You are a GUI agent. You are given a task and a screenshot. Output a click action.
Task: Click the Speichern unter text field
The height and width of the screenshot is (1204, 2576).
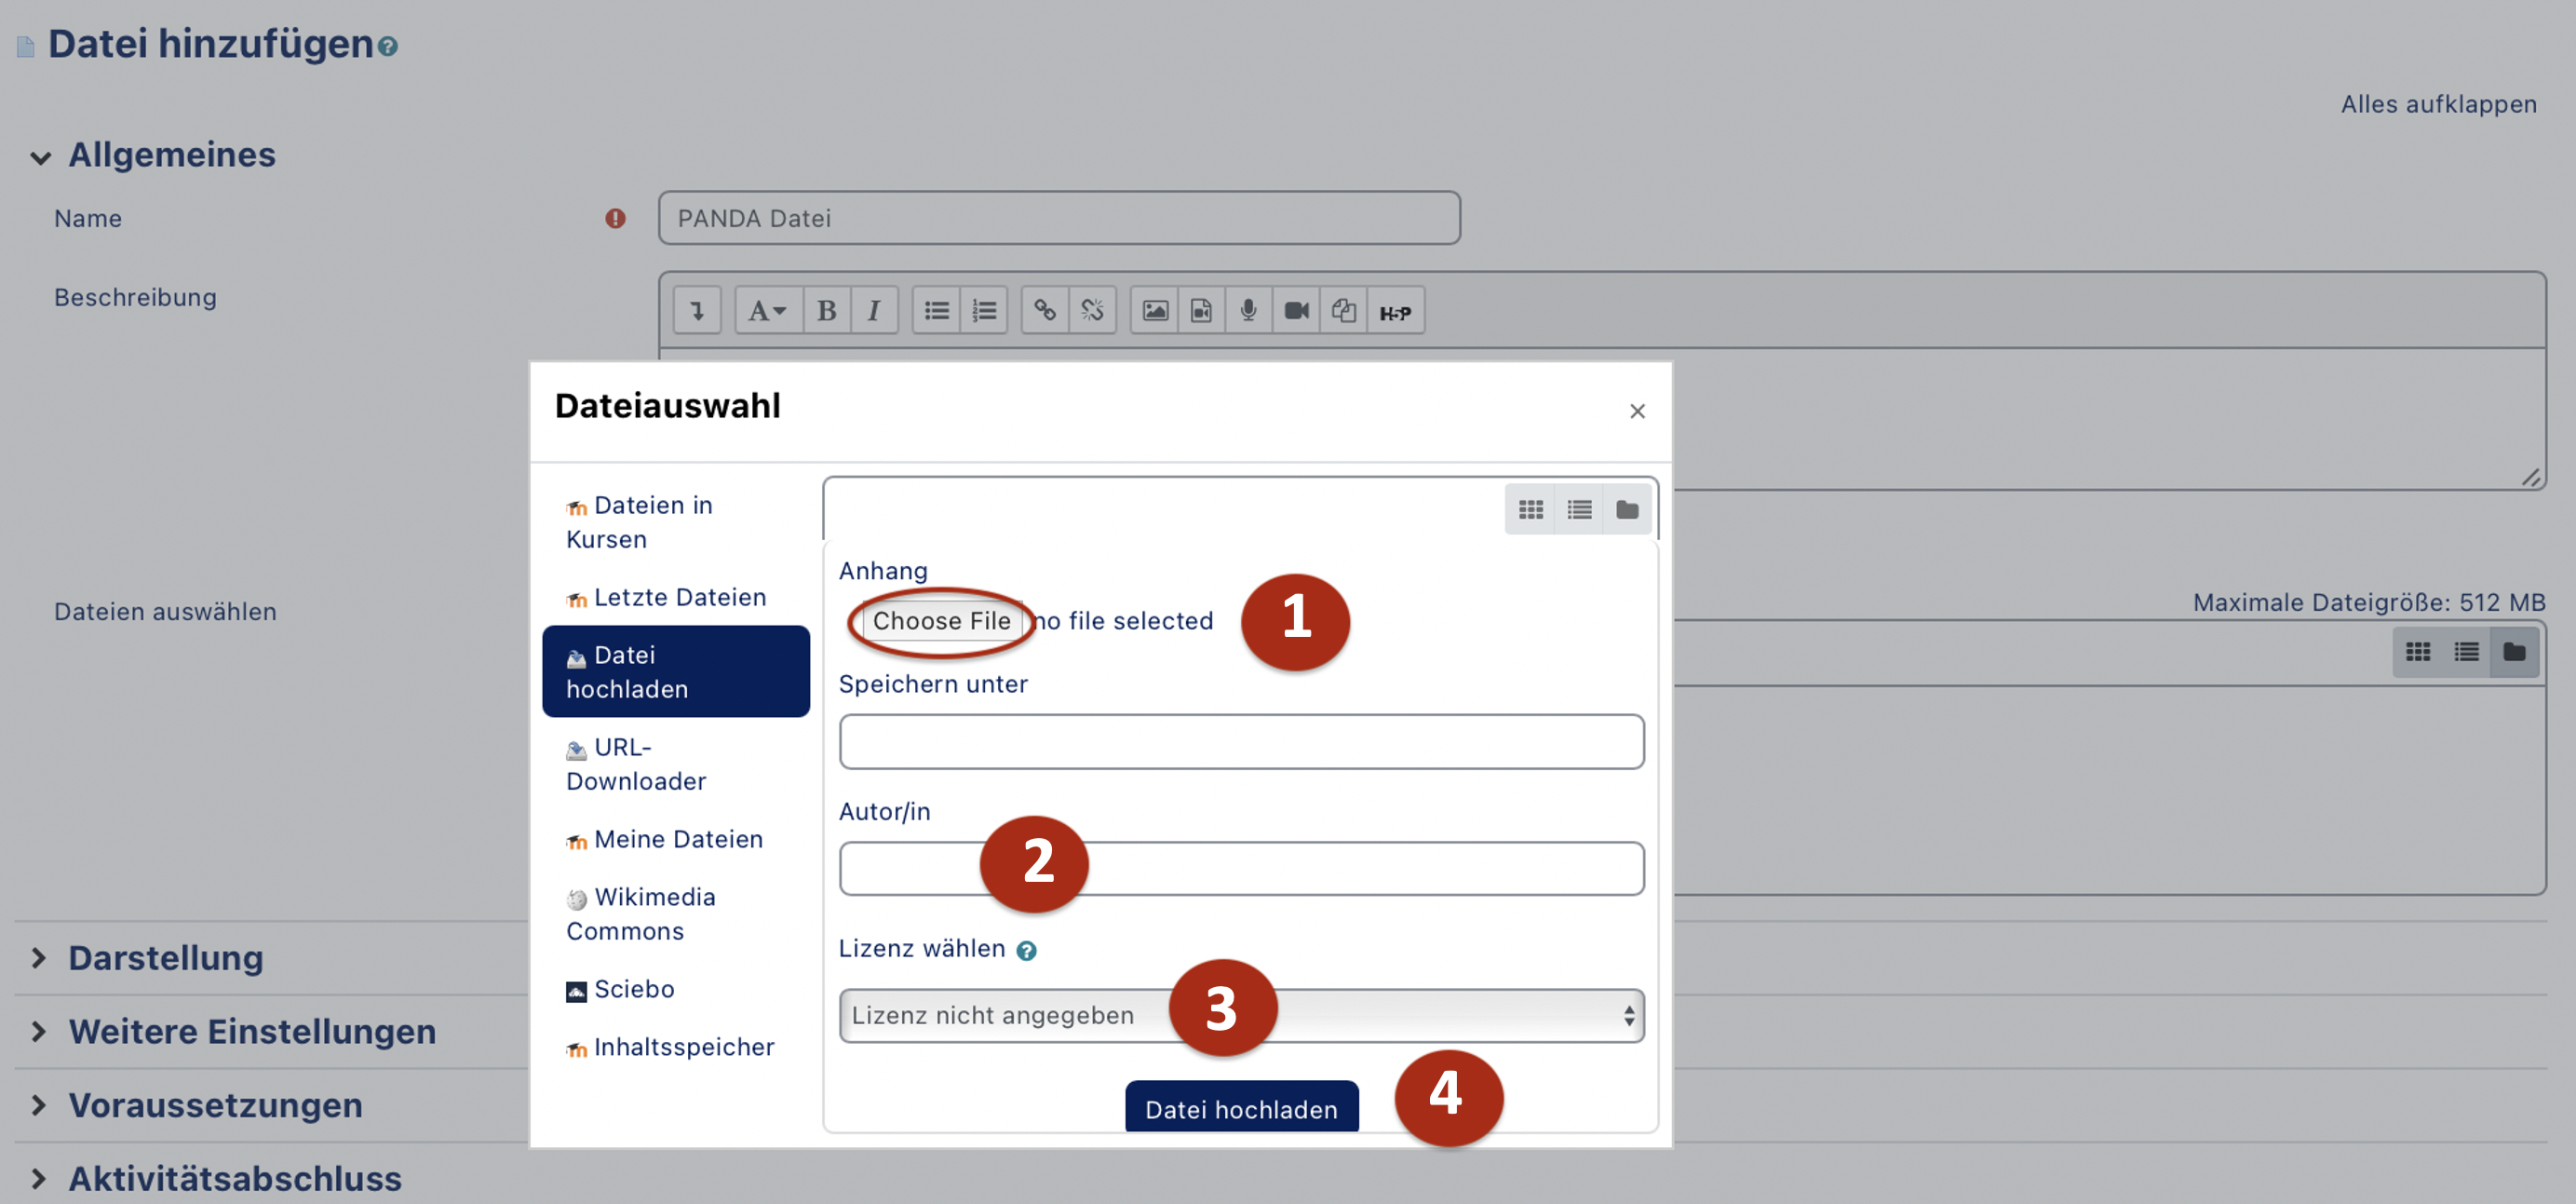coord(1240,742)
